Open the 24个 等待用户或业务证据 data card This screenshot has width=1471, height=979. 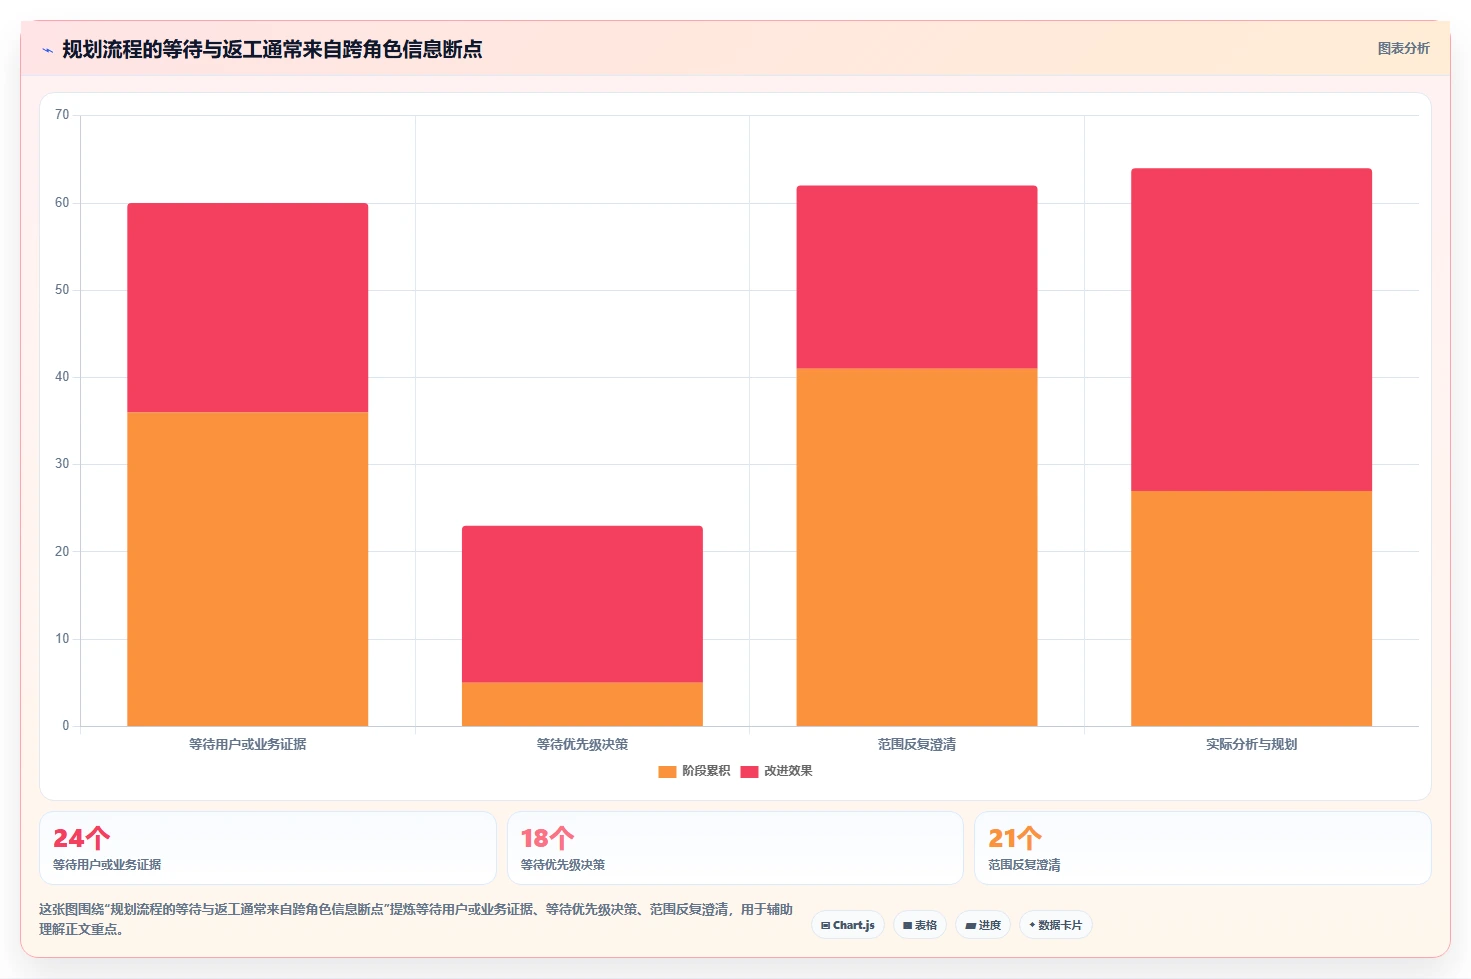(x=268, y=848)
